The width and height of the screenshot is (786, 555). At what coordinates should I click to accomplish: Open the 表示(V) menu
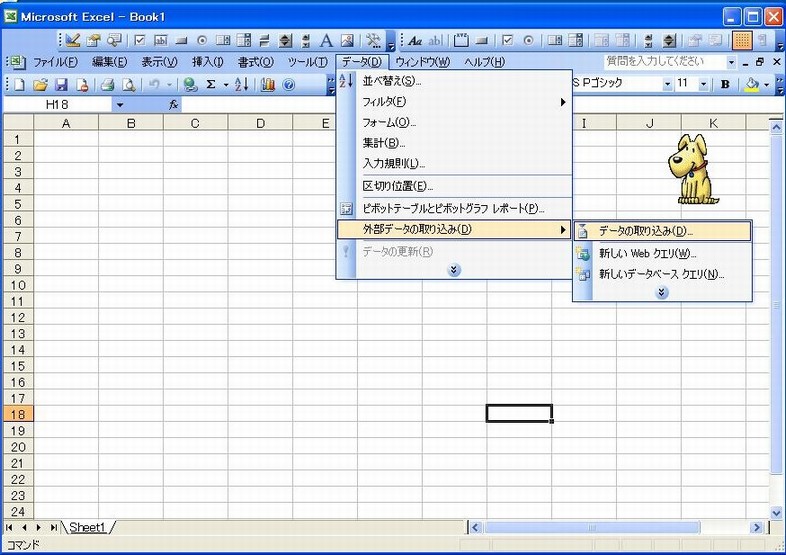tap(159, 62)
